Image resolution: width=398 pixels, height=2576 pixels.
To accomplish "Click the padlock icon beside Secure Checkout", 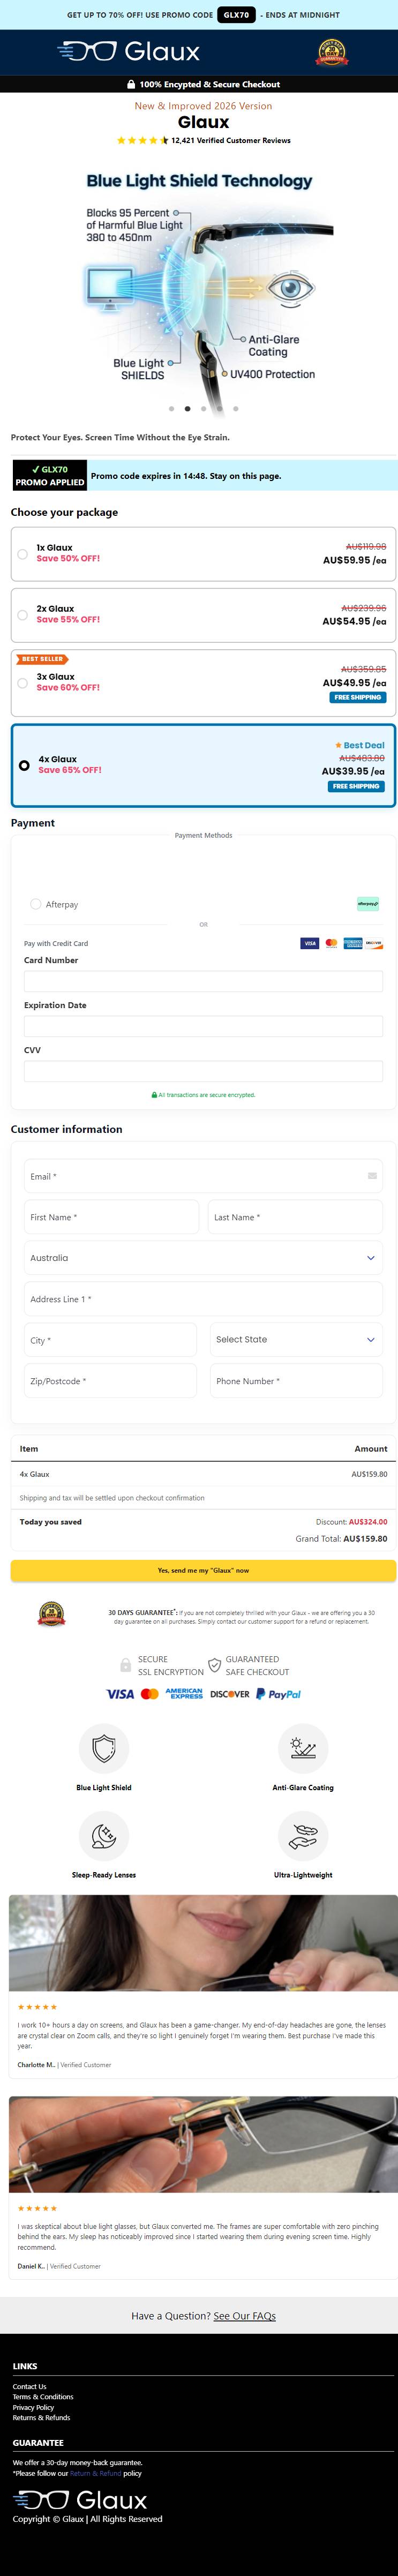I will 131,84.
